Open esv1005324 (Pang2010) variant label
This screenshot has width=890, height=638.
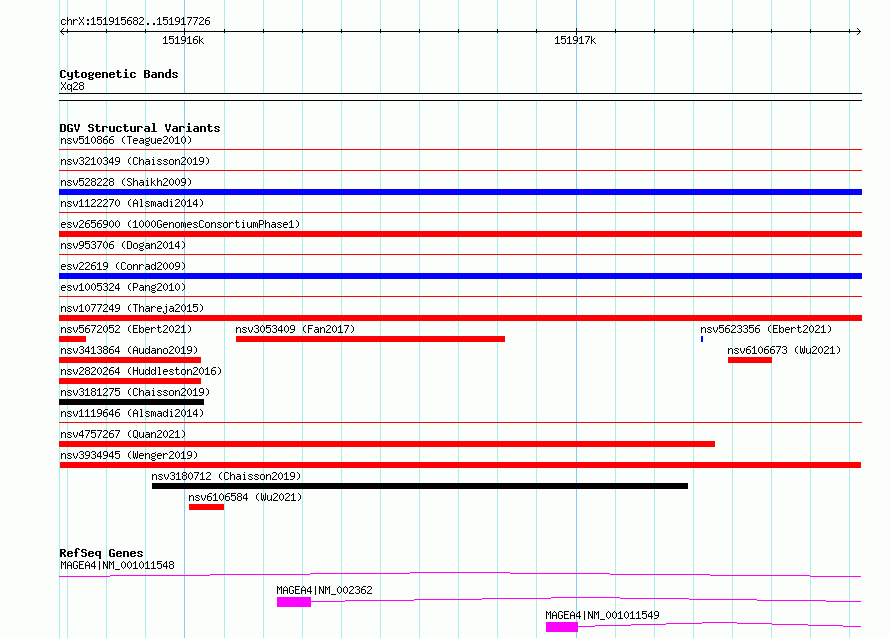point(123,287)
